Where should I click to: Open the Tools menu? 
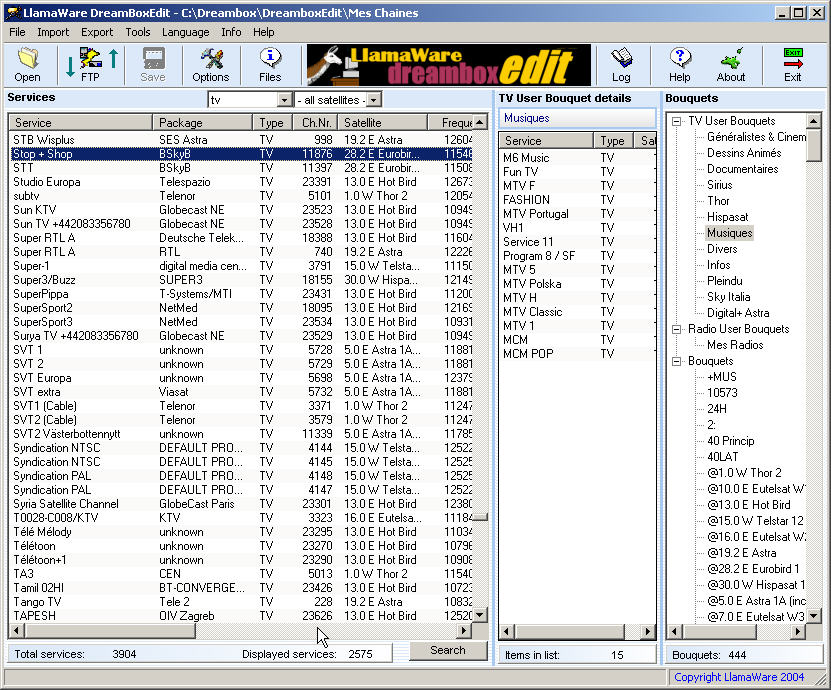pos(138,32)
